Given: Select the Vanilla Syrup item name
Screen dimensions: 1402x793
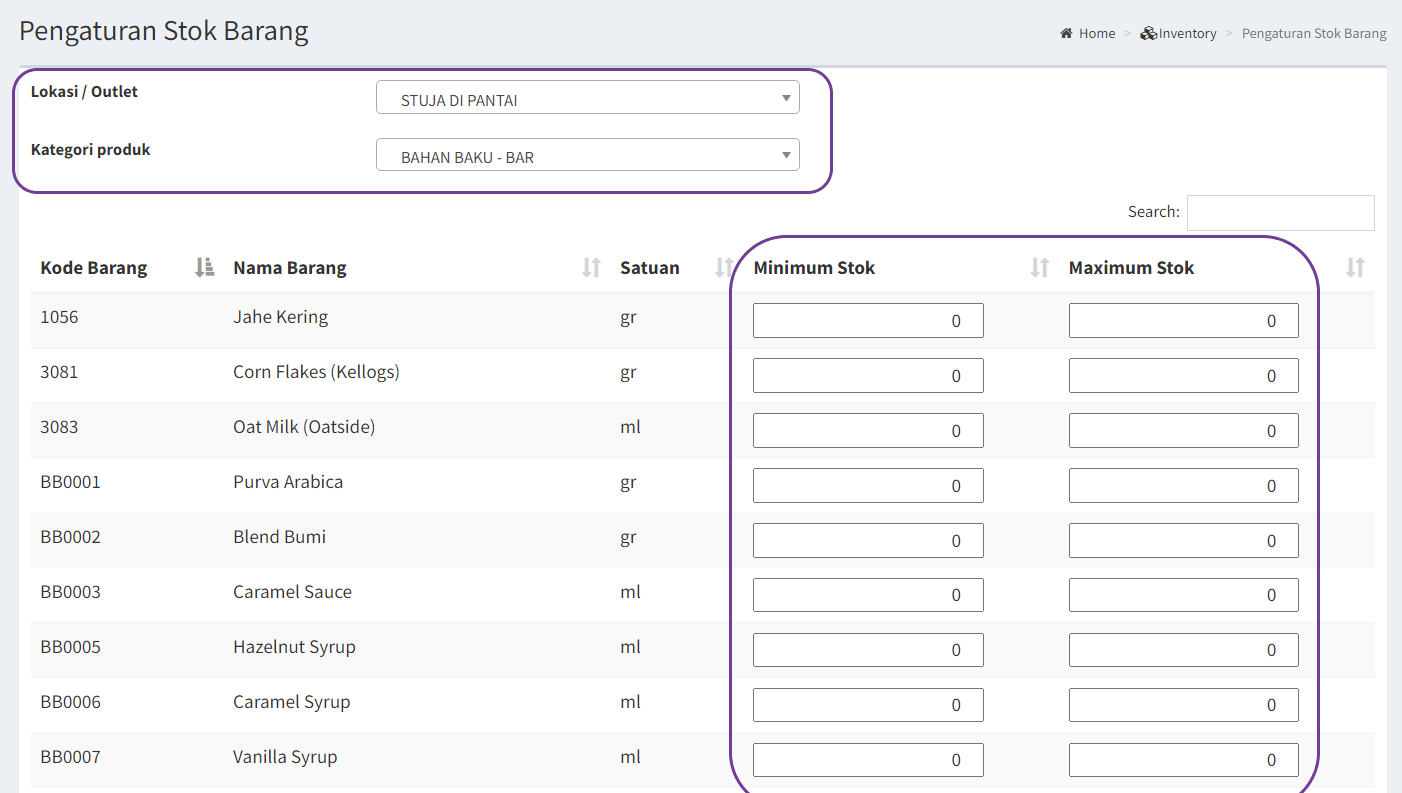Looking at the screenshot, I should 285,757.
